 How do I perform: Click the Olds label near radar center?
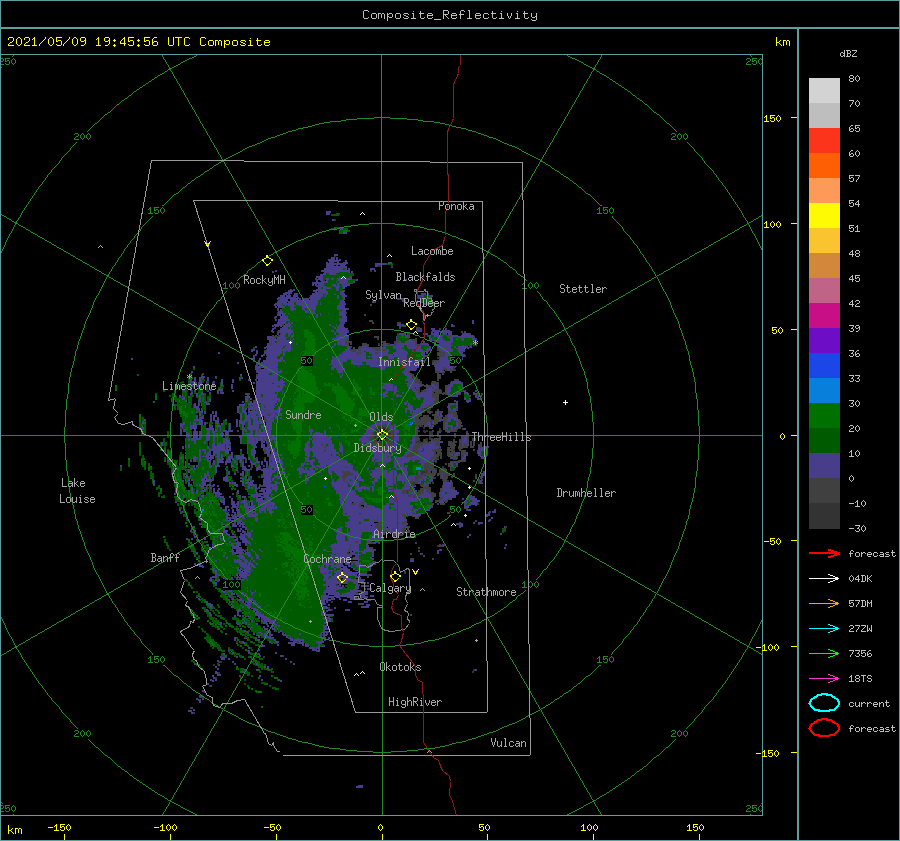[x=381, y=417]
